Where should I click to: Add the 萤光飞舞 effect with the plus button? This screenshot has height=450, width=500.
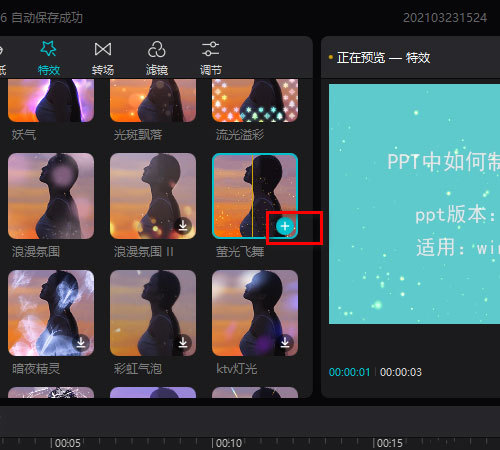pos(285,227)
